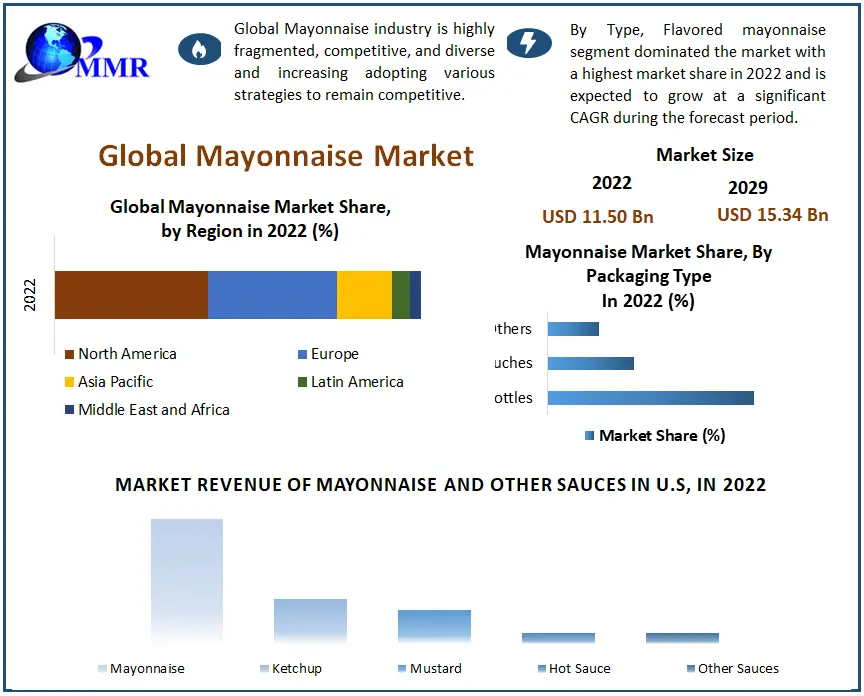Click the brown North America bar segment
Image resolution: width=864 pixels, height=696 pixels.
click(x=131, y=294)
